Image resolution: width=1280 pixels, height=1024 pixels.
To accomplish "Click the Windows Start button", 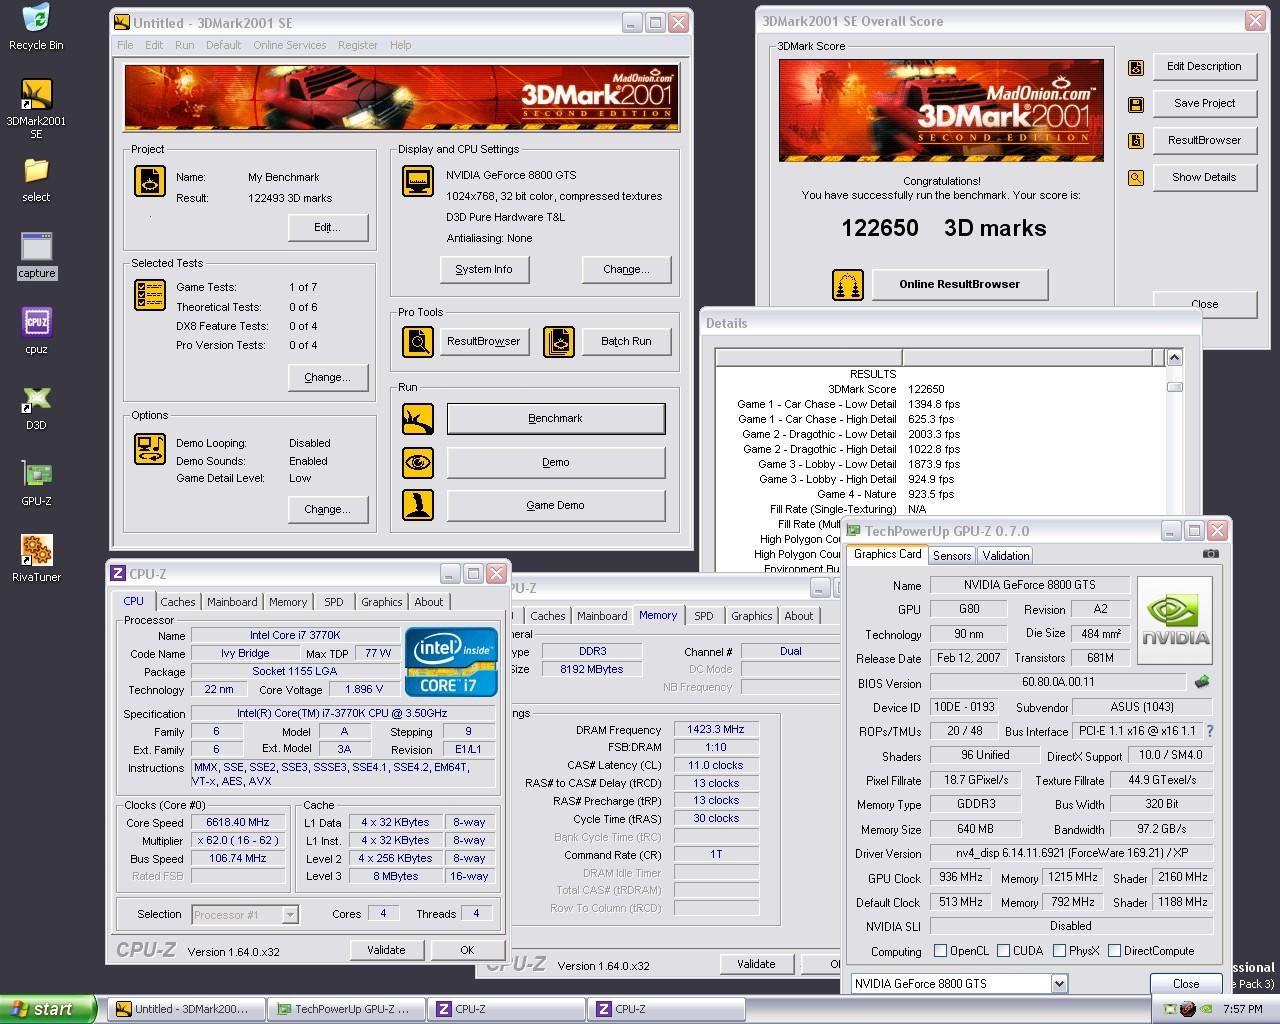I will (48, 1009).
